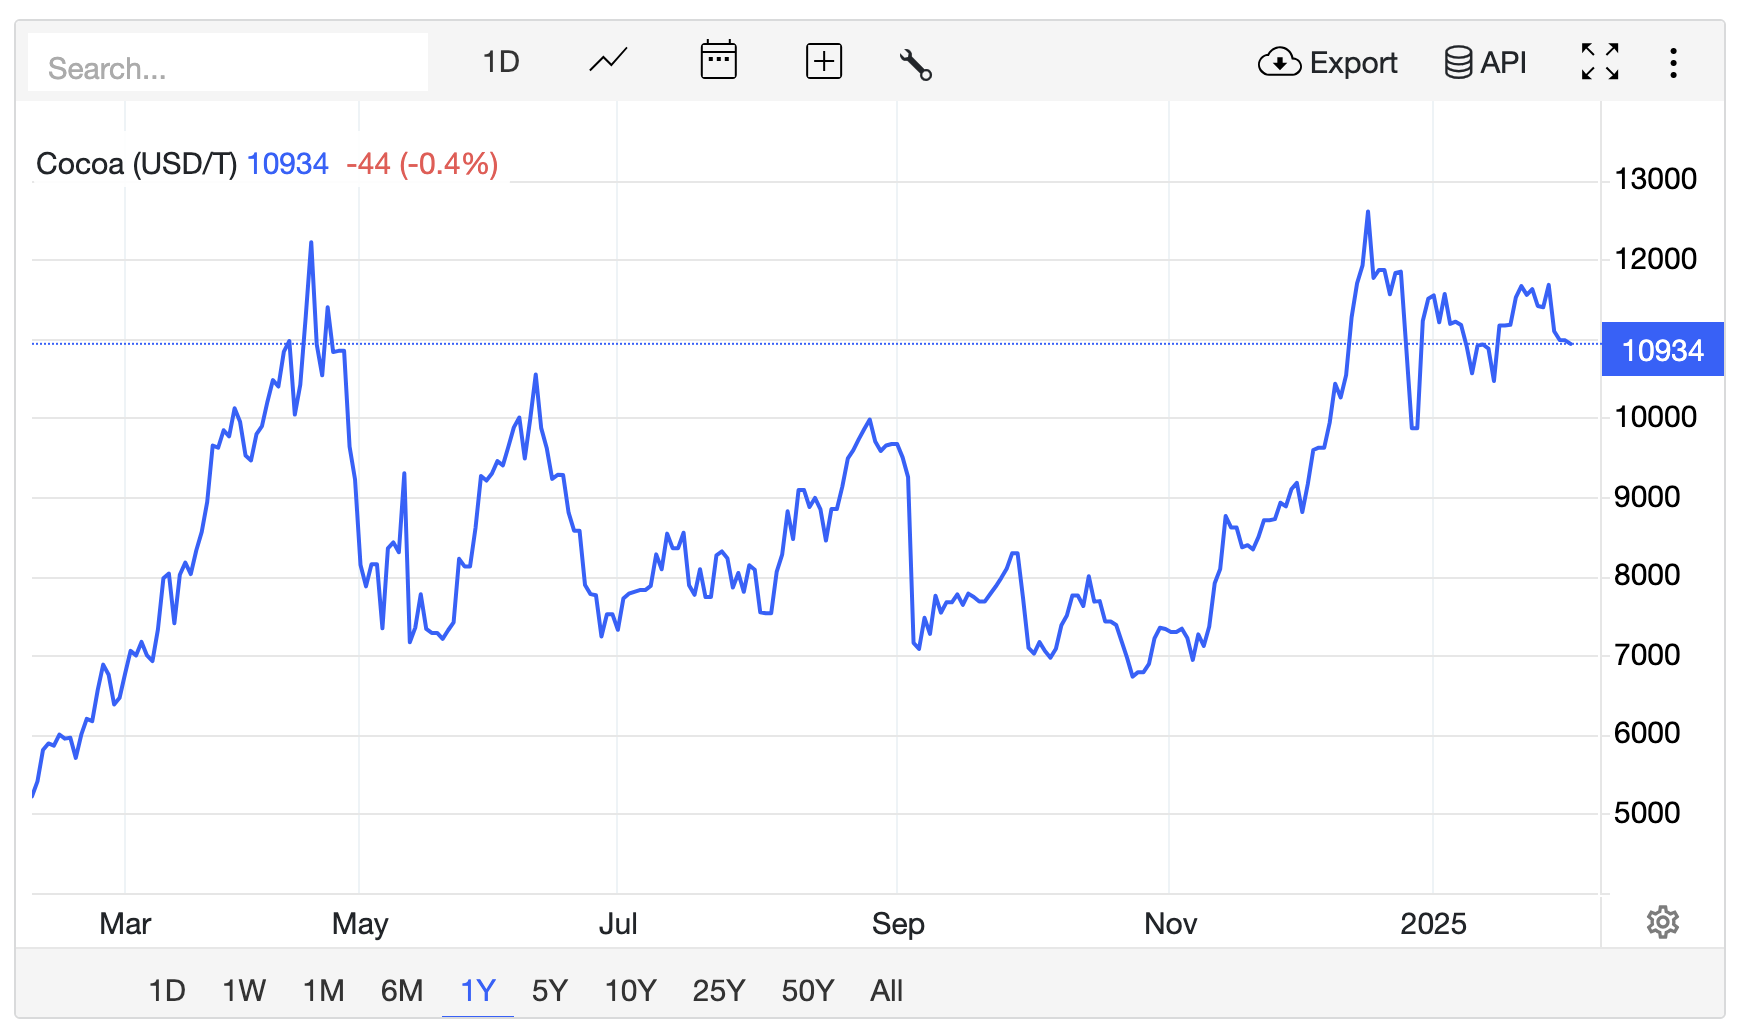1740x1030 pixels.
Task: Click the Sep x-axis label
Action: [x=898, y=924]
